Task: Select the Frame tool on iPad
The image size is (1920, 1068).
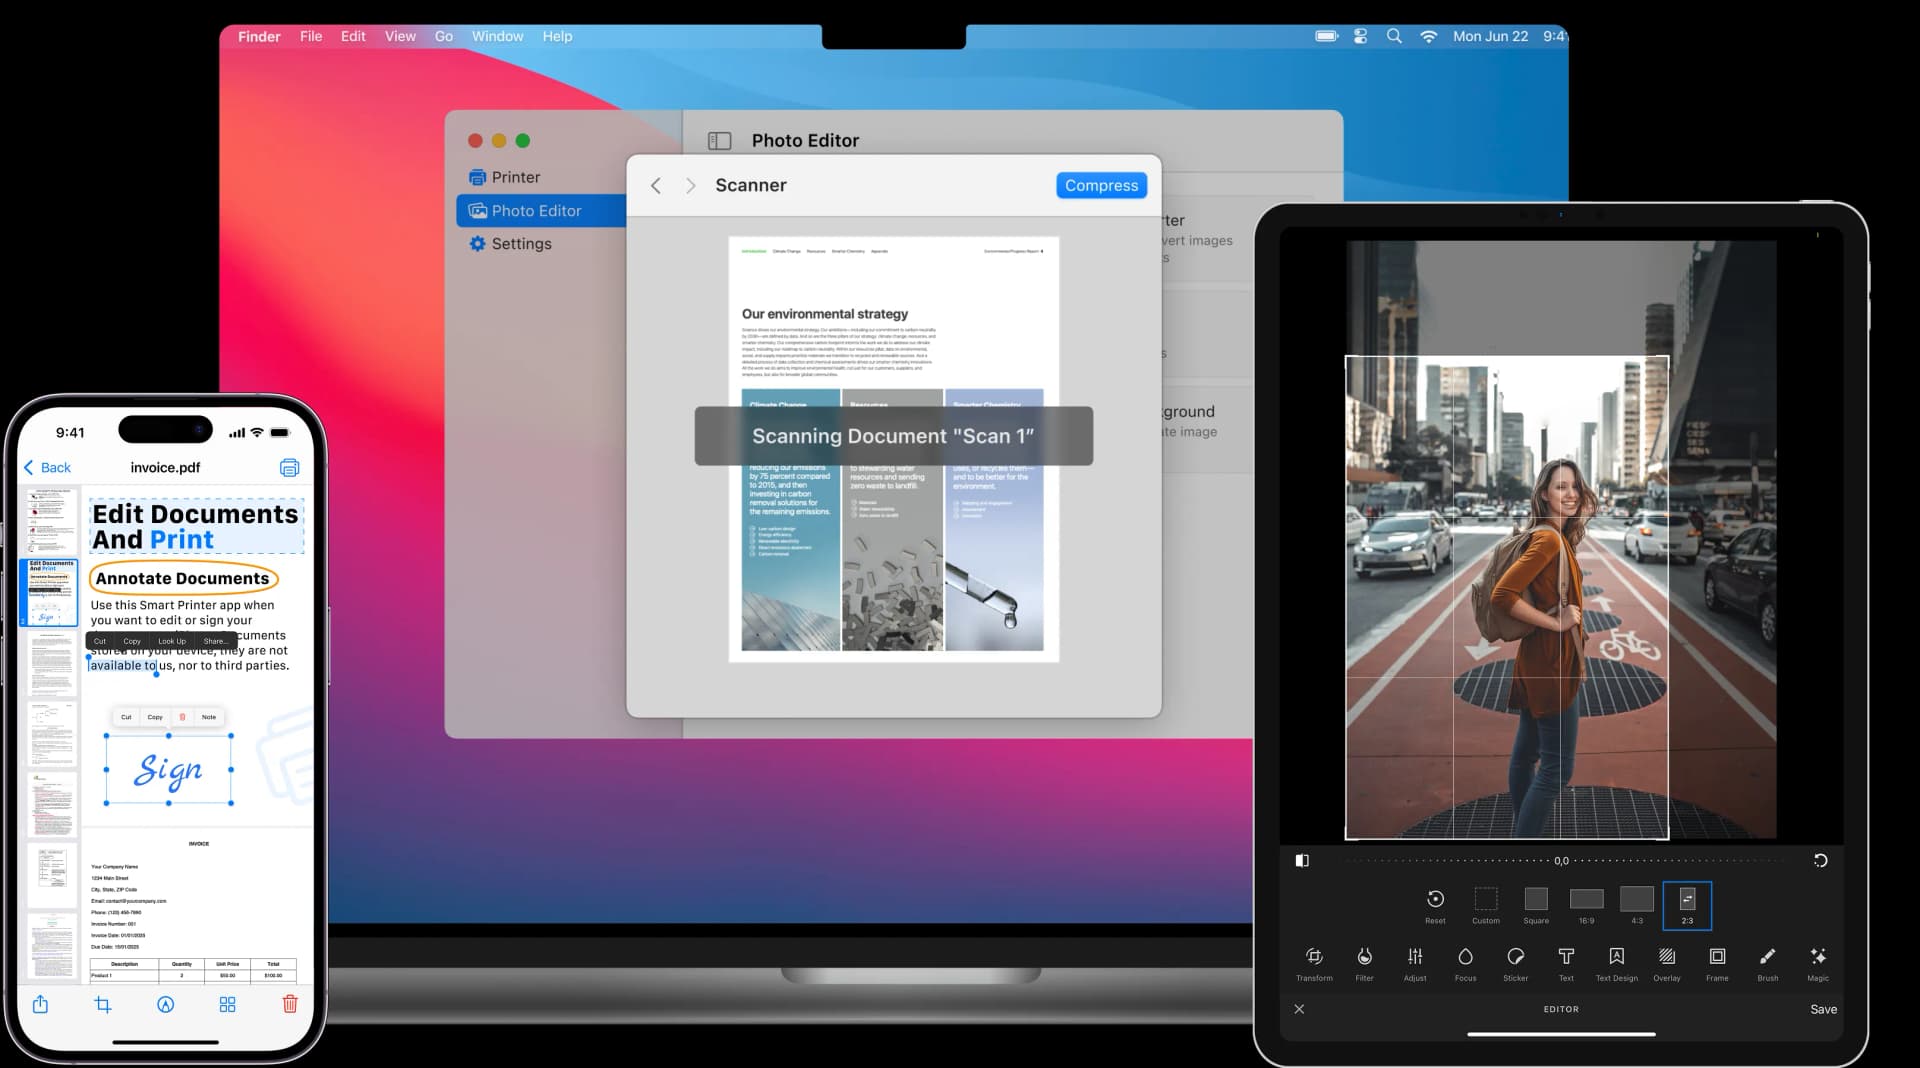Action: pyautogui.click(x=1717, y=964)
